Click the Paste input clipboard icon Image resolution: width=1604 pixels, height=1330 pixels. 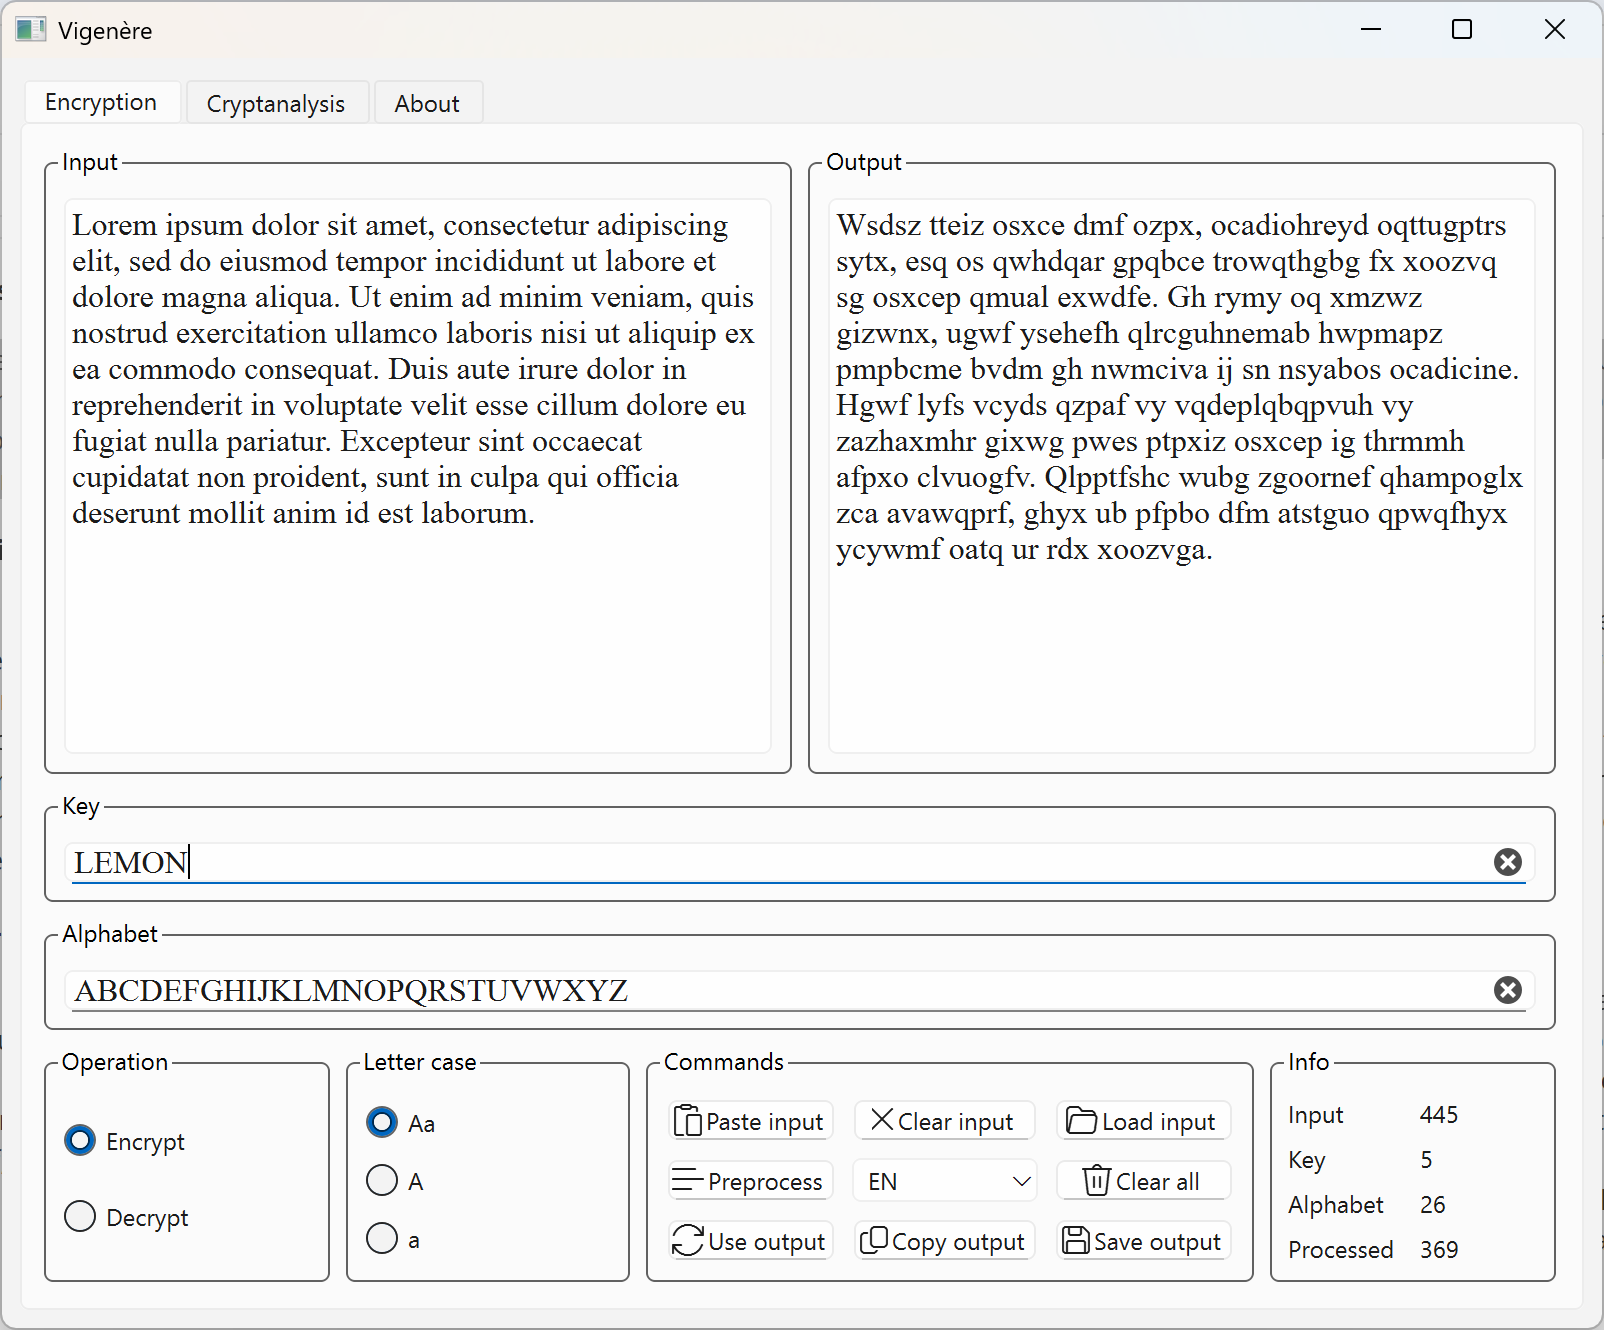point(687,1121)
